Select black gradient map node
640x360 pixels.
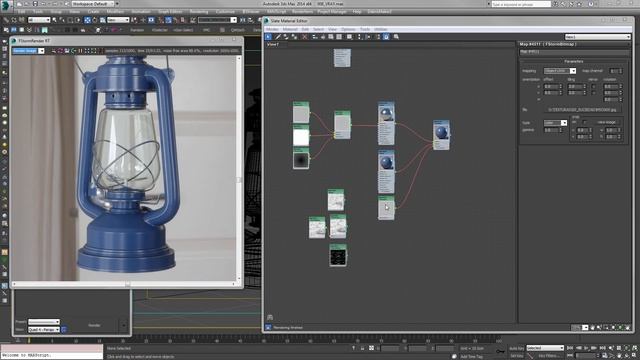pyautogui.click(x=301, y=158)
